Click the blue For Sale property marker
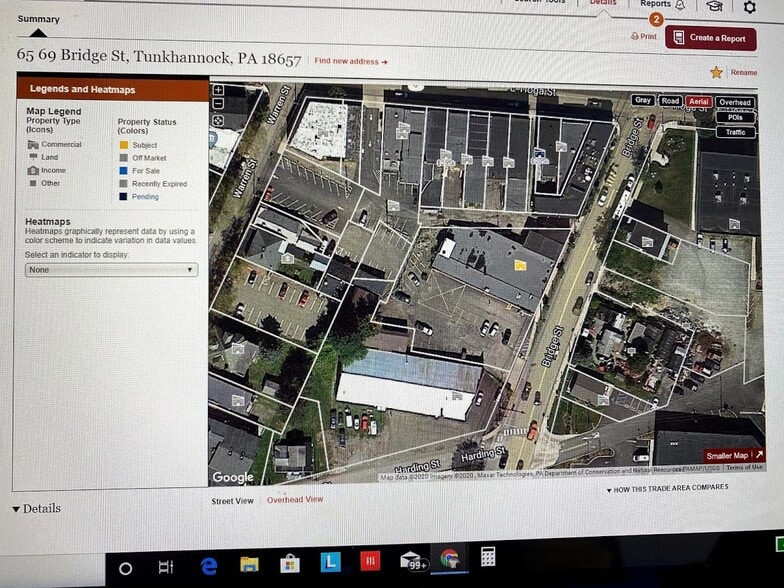 540,152
